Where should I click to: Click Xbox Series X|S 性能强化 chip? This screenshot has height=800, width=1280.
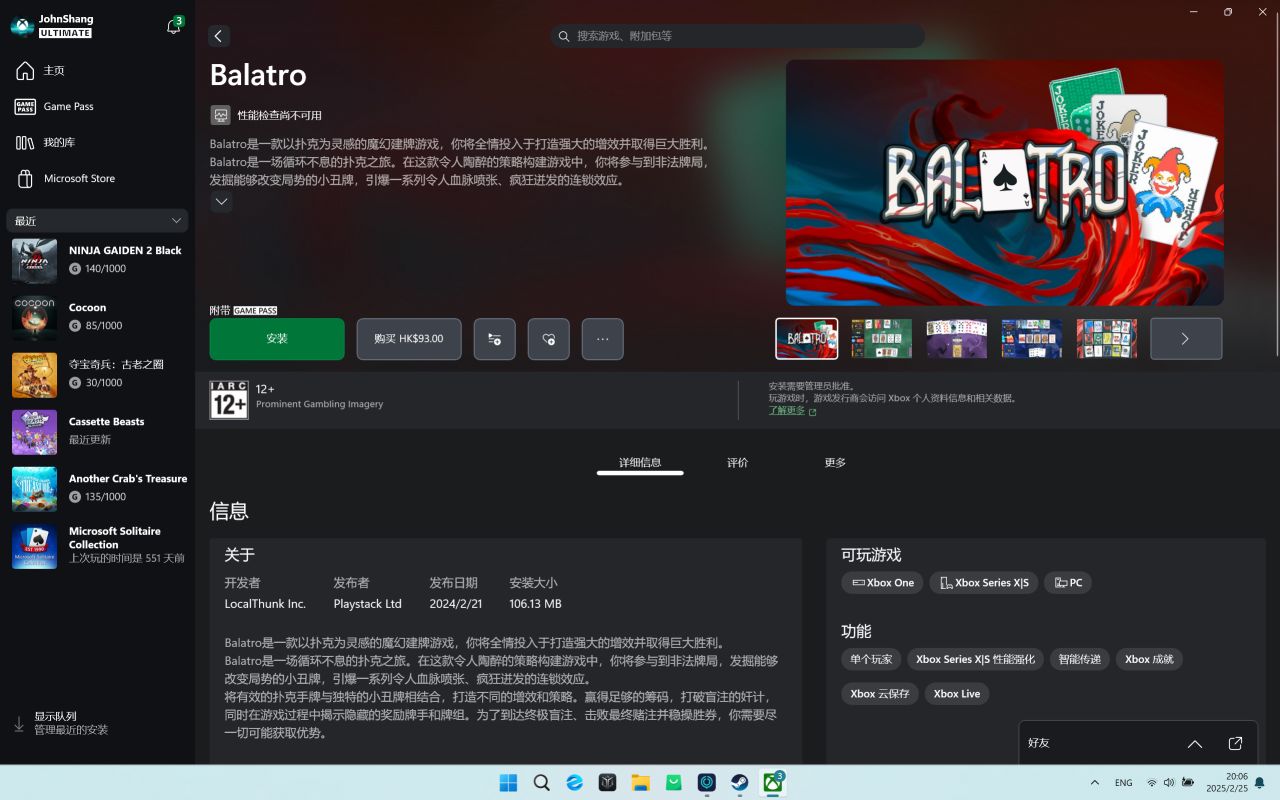(x=975, y=659)
